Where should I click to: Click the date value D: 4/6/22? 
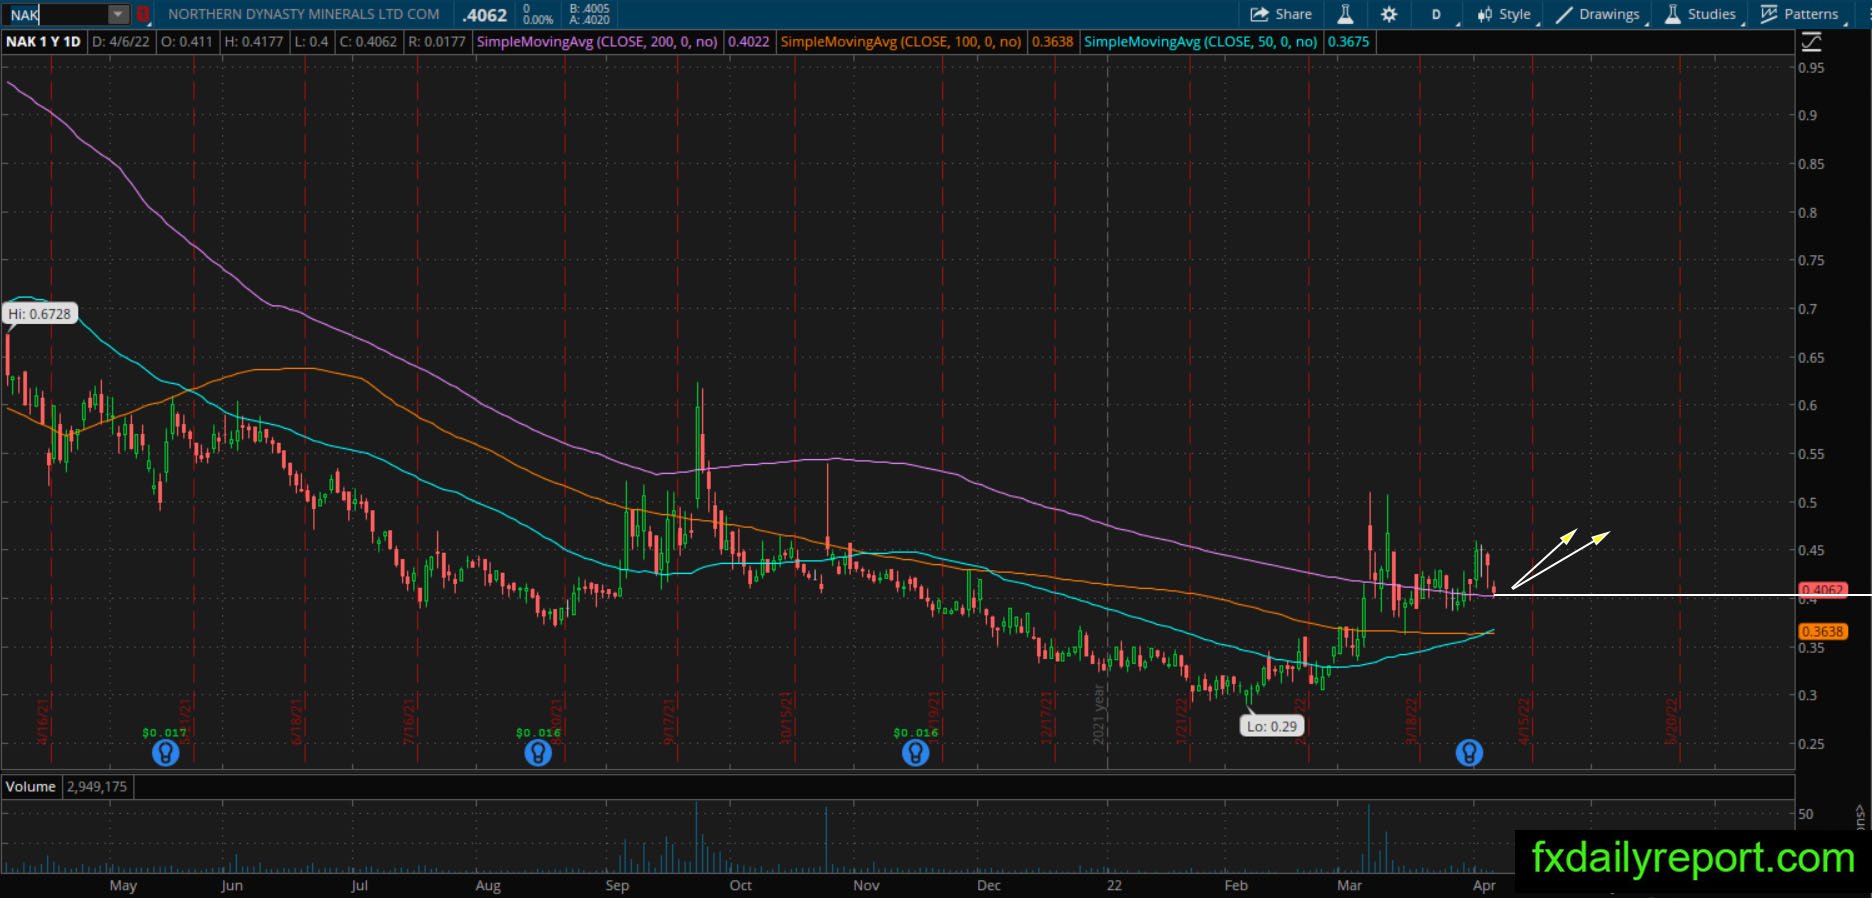pyautogui.click(x=122, y=42)
